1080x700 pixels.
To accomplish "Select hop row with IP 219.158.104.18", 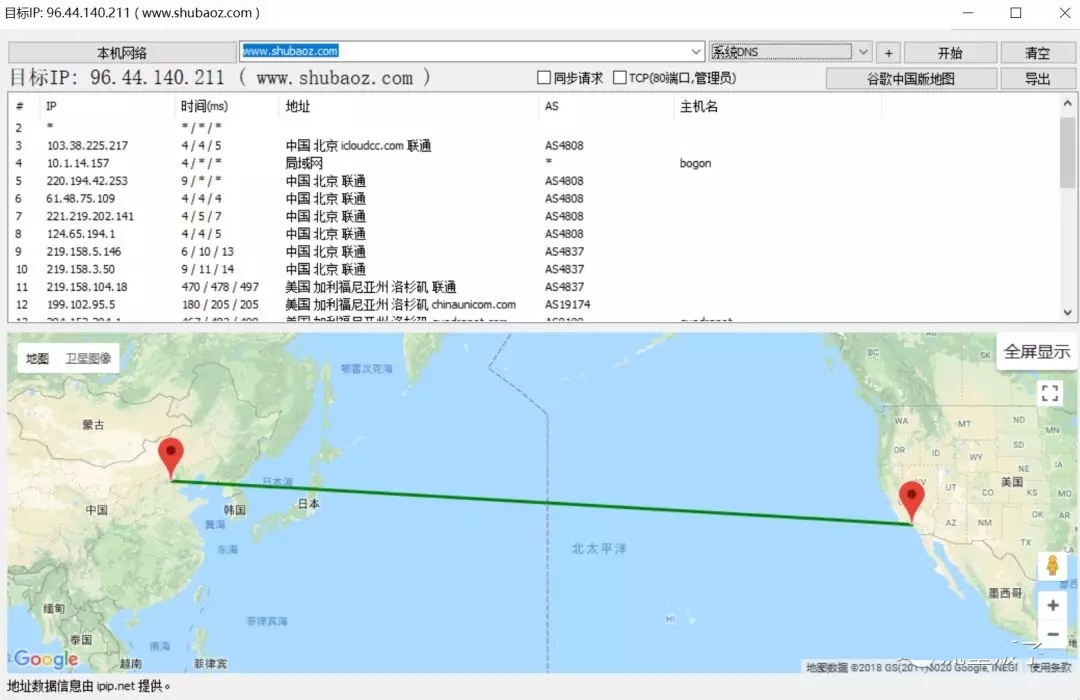I will pyautogui.click(x=87, y=287).
